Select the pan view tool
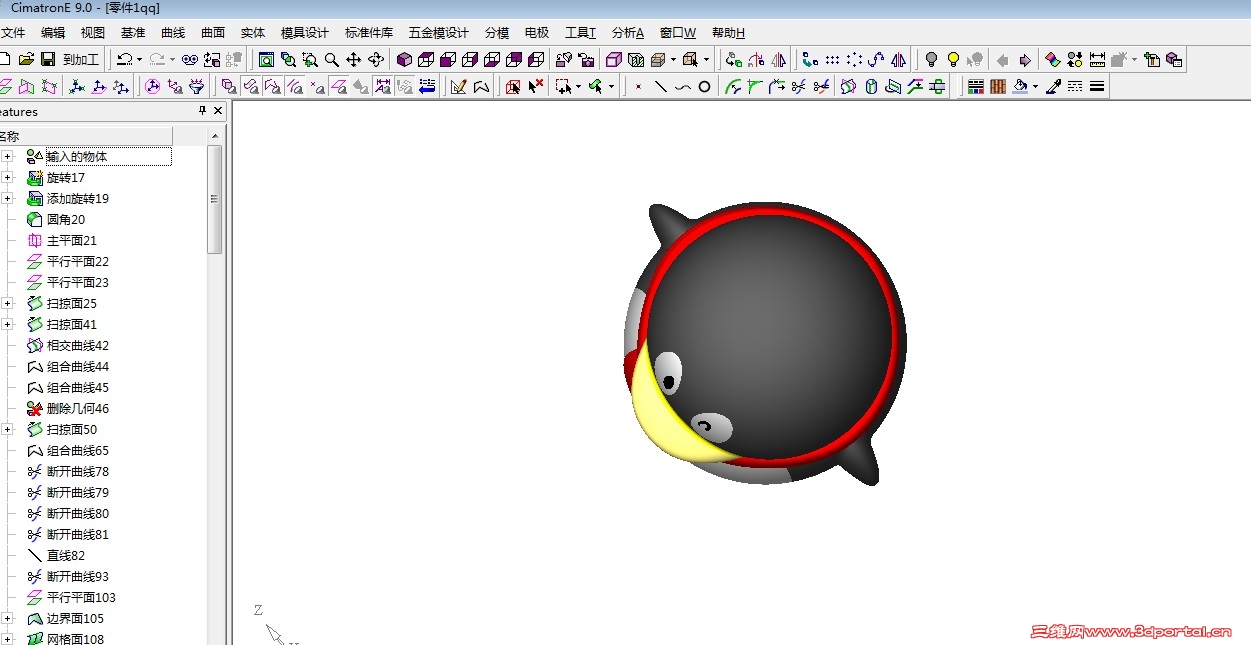Image resolution: width=1251 pixels, height=645 pixels. pyautogui.click(x=353, y=60)
